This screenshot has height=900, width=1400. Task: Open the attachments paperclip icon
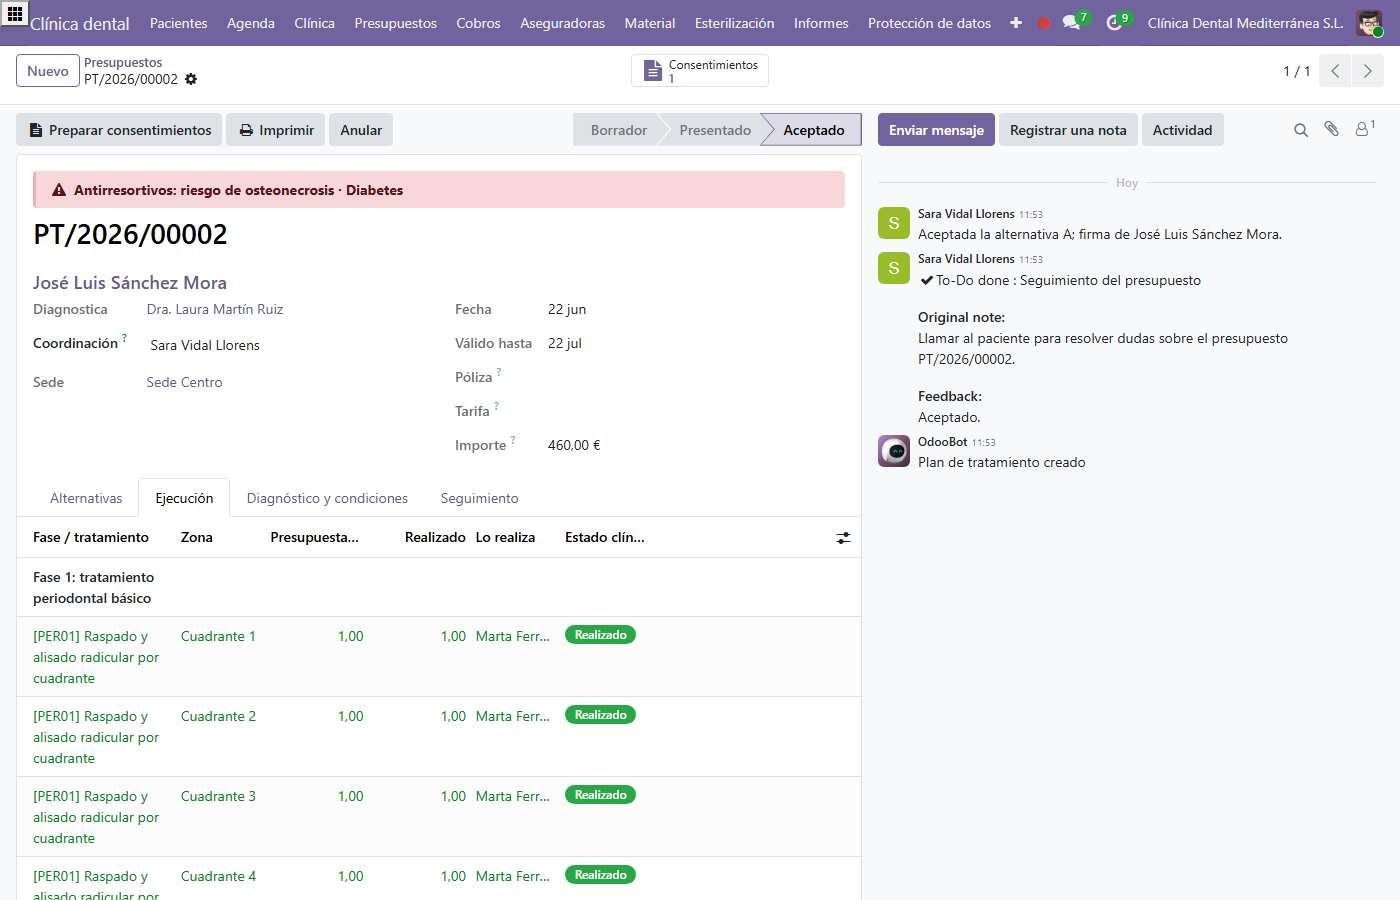pyautogui.click(x=1331, y=129)
